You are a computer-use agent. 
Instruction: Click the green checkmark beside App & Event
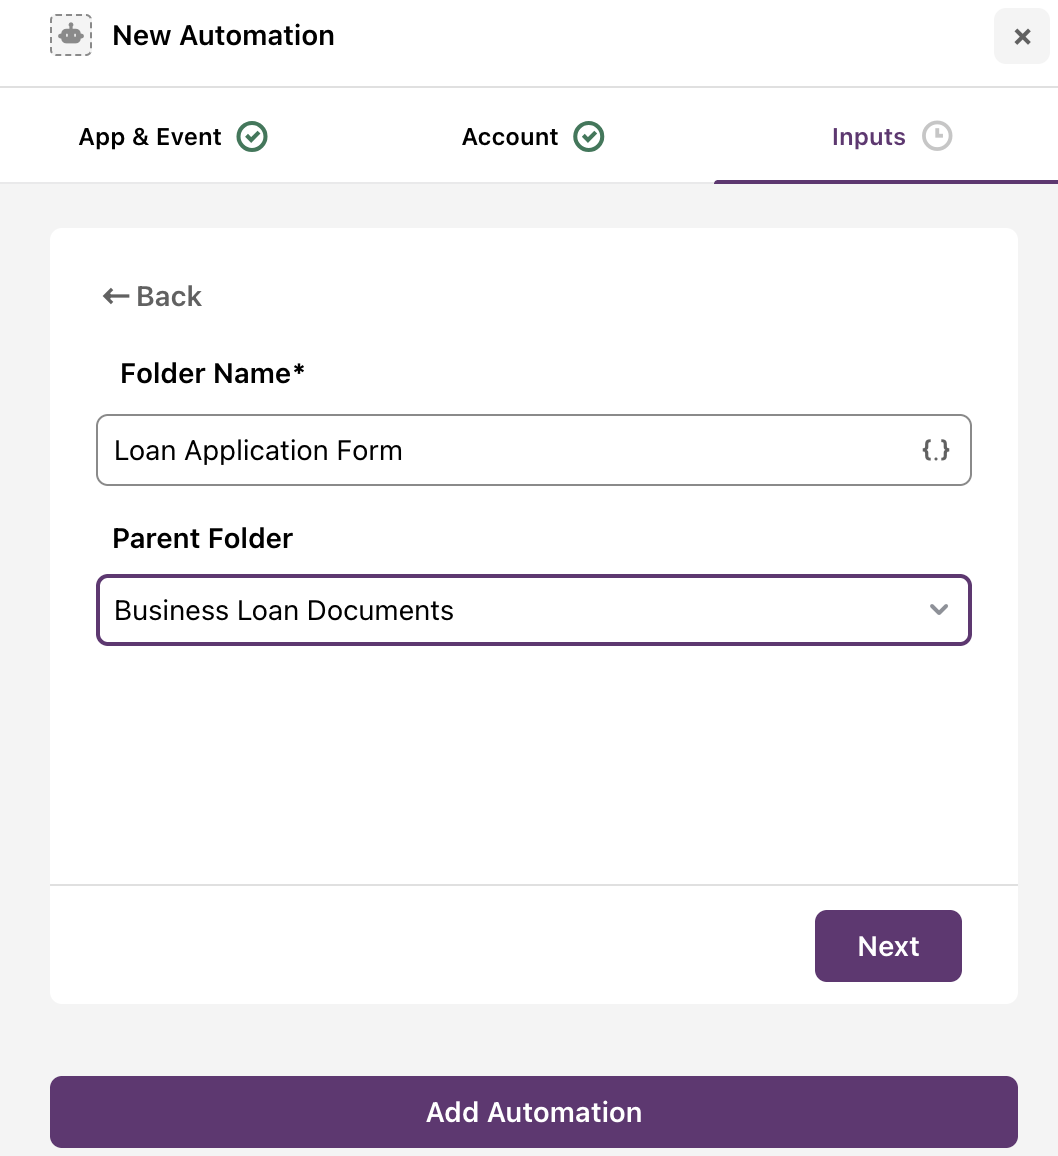point(252,136)
